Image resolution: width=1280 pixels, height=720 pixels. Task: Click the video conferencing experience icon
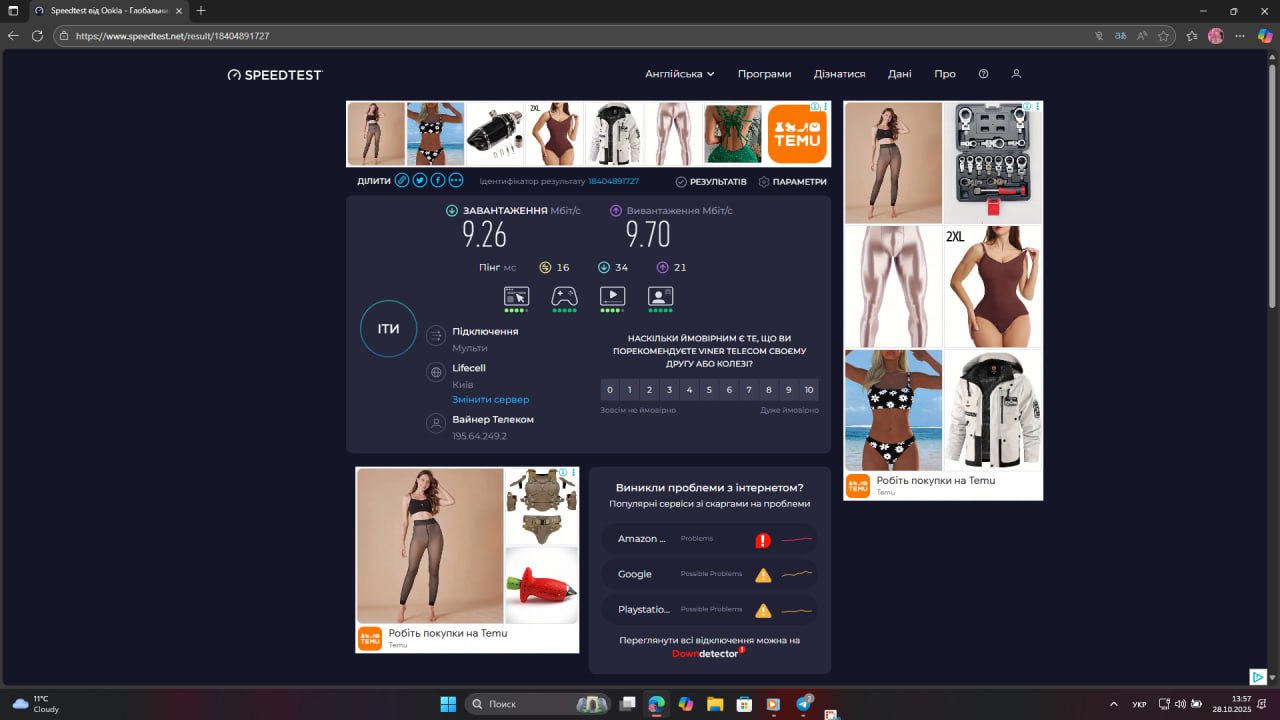(660, 296)
